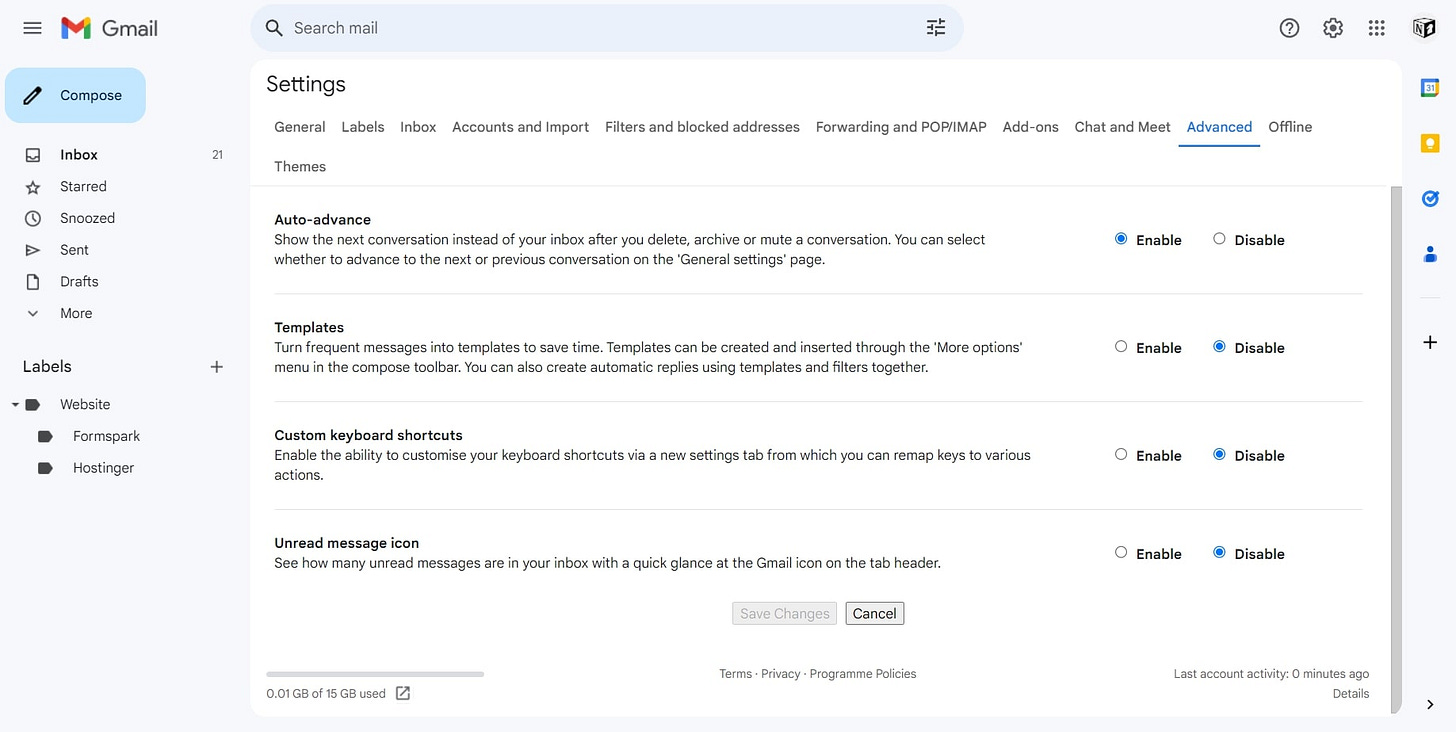Open Google Calendar in the side panel
Screen dimensions: 1456x732
tap(1429, 87)
